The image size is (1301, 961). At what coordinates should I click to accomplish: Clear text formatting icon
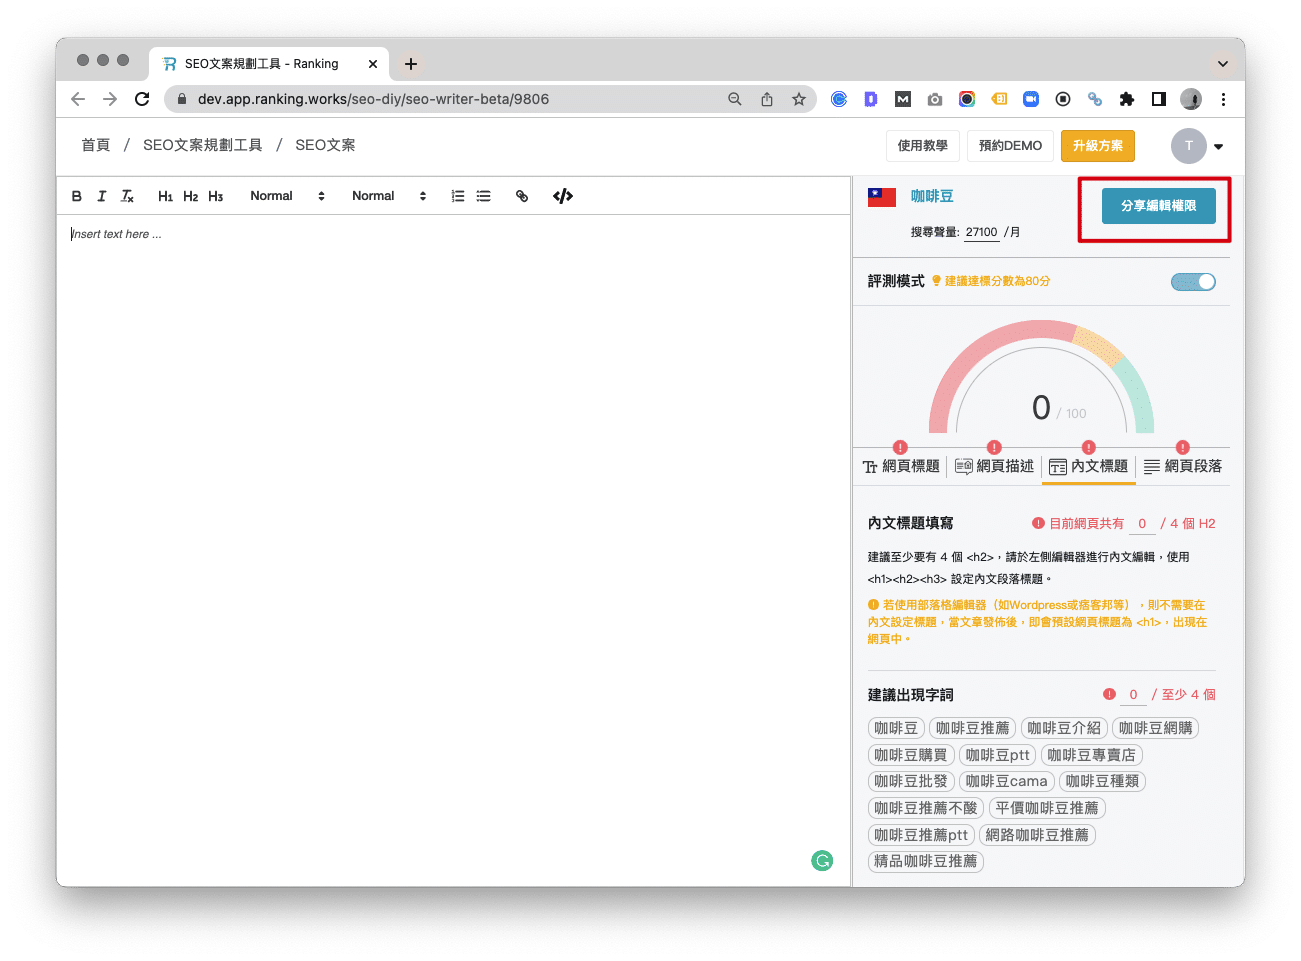(127, 196)
